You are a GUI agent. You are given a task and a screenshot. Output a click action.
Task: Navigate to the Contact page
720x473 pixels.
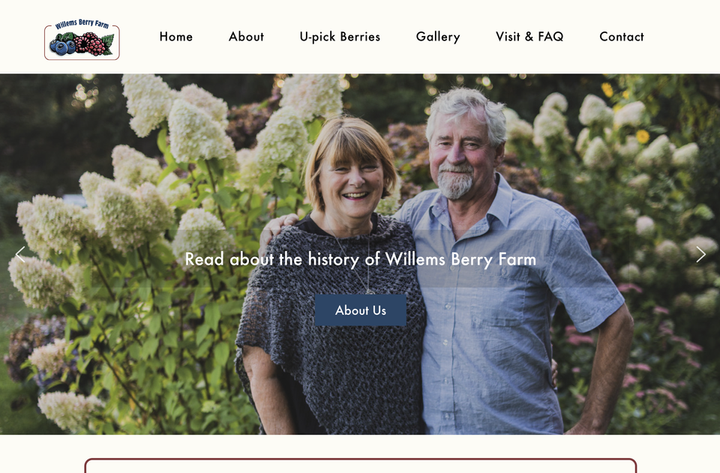[x=621, y=37]
